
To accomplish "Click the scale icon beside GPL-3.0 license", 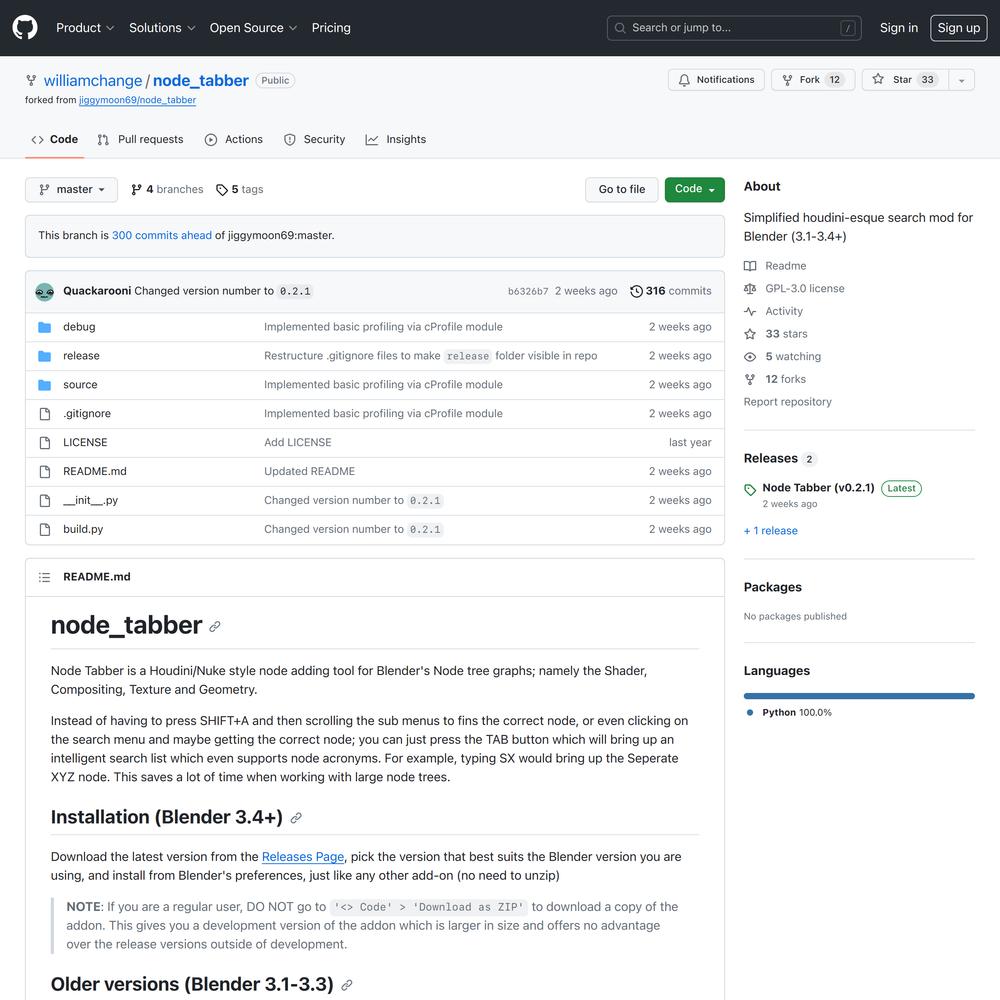I will tap(750, 289).
